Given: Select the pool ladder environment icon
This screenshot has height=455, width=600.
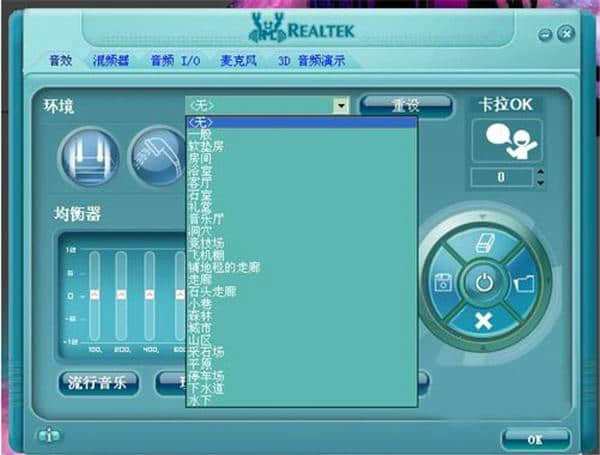Looking at the screenshot, I should pyautogui.click(x=89, y=155).
